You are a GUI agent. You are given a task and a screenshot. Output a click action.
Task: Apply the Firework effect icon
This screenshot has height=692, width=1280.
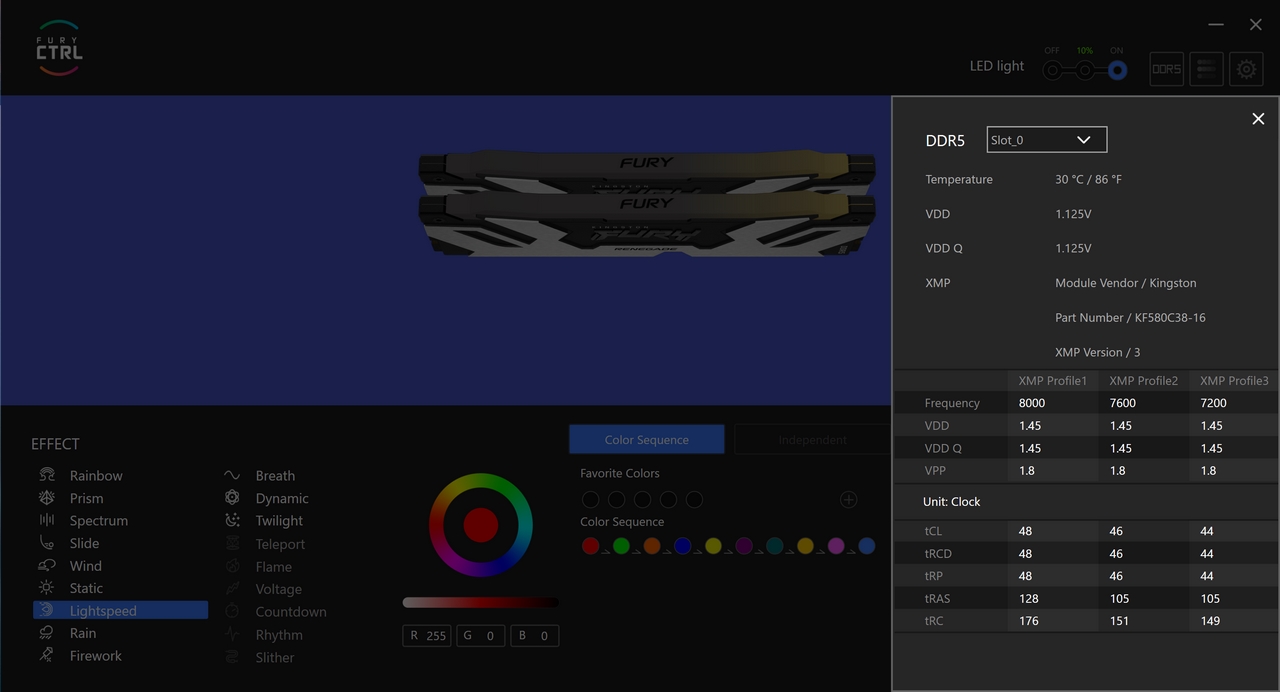point(47,655)
